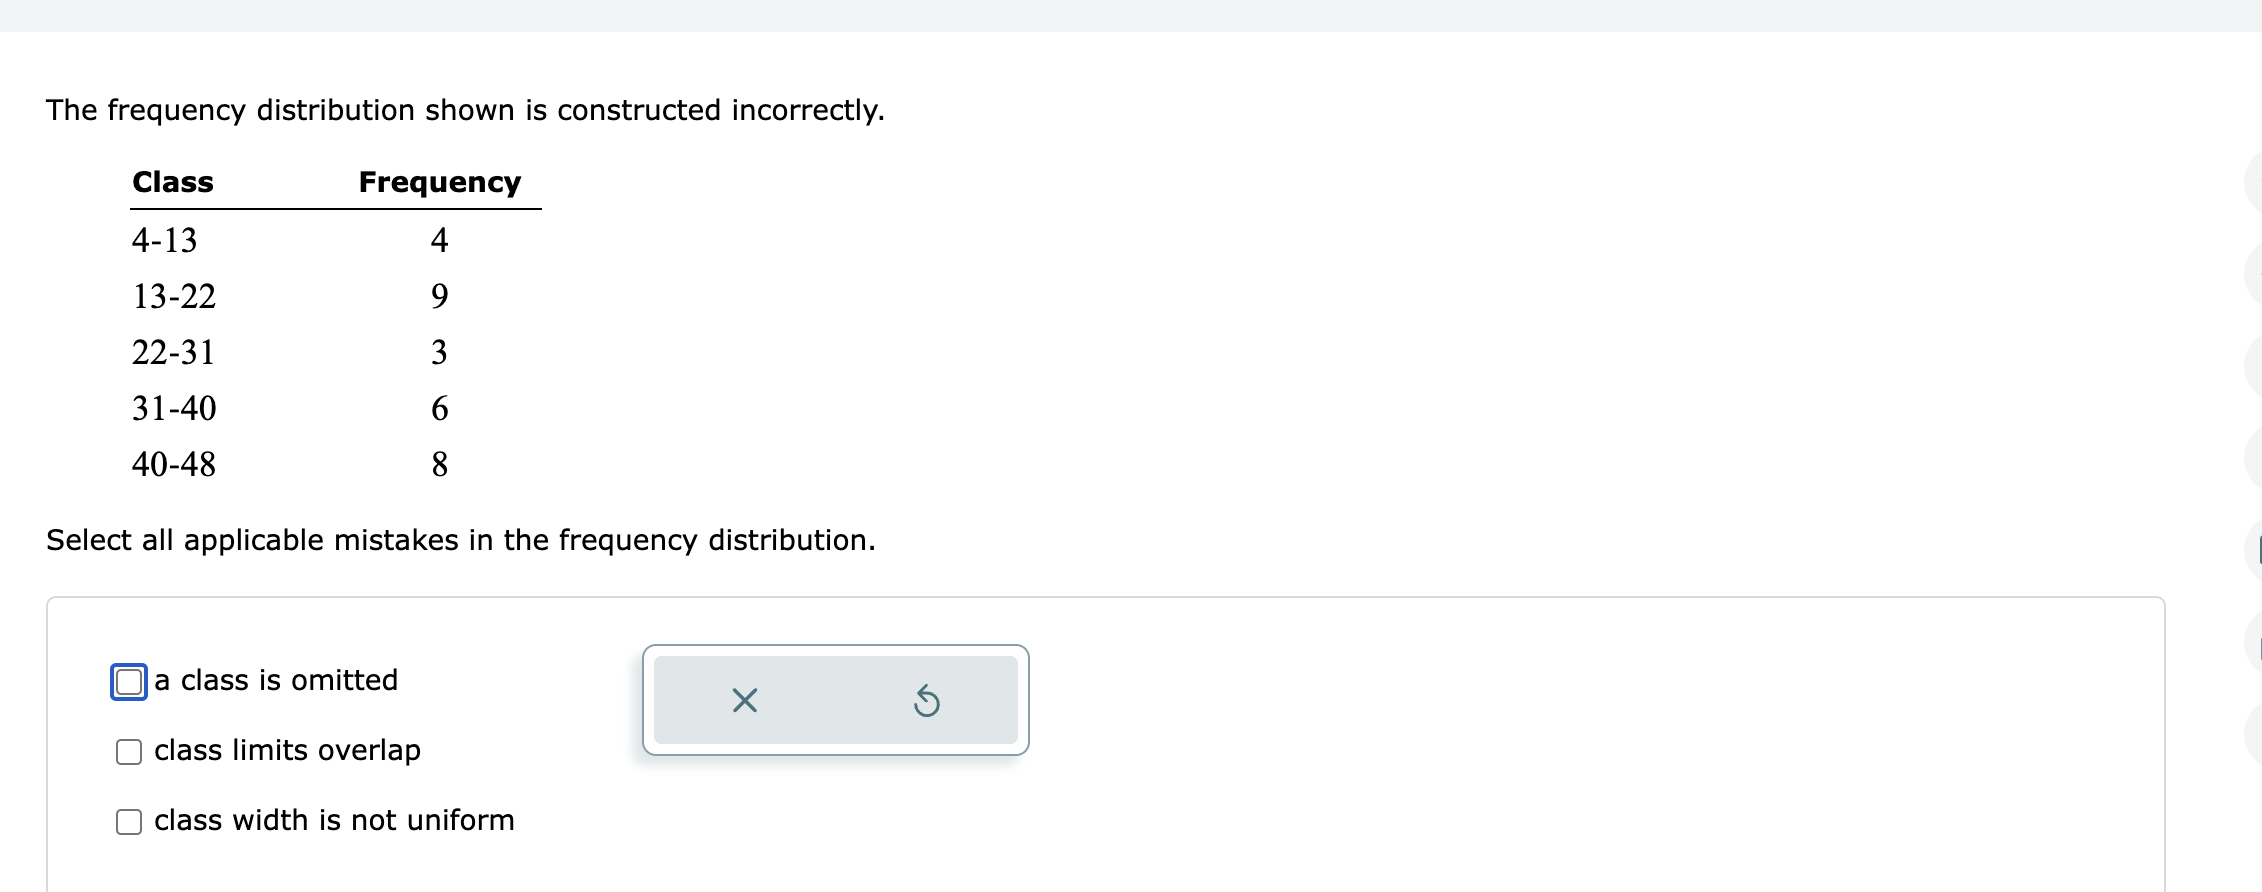Select the 4-13 class row
The height and width of the screenshot is (892, 2262).
pos(164,238)
